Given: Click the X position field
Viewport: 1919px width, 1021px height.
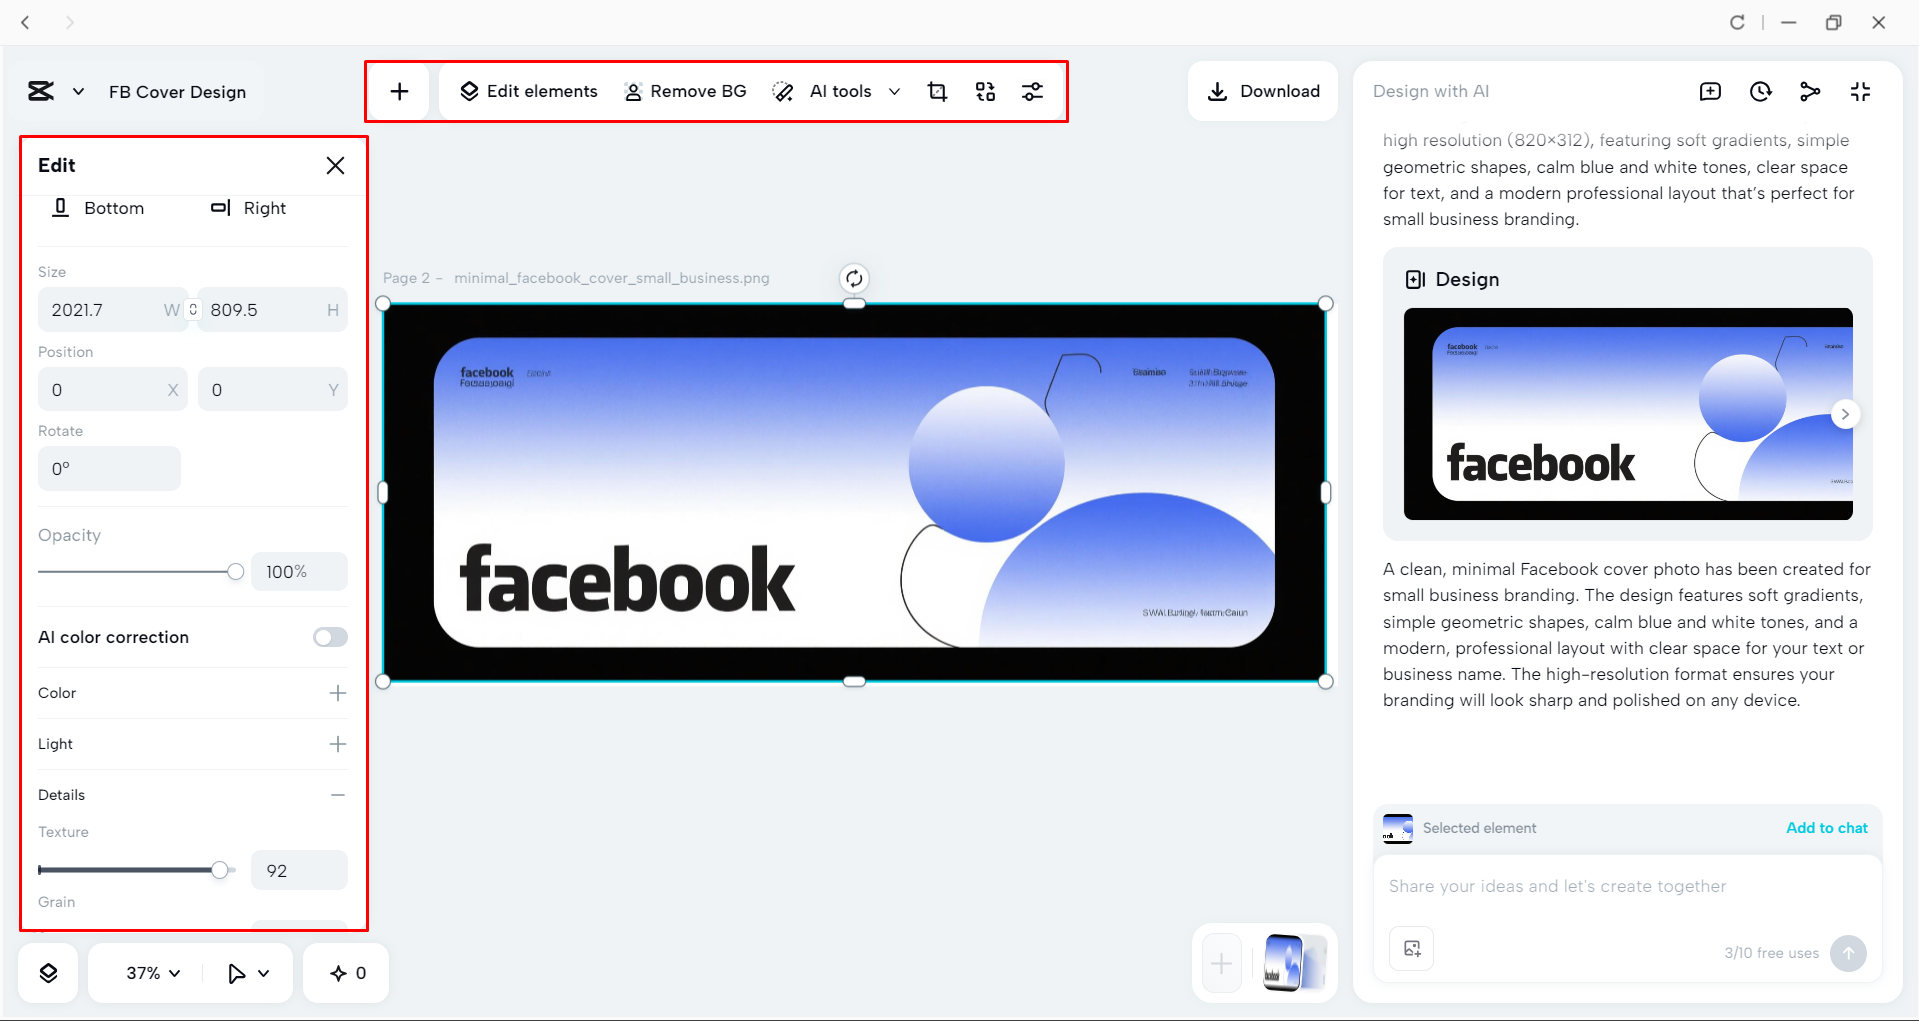Looking at the screenshot, I should click(x=112, y=390).
